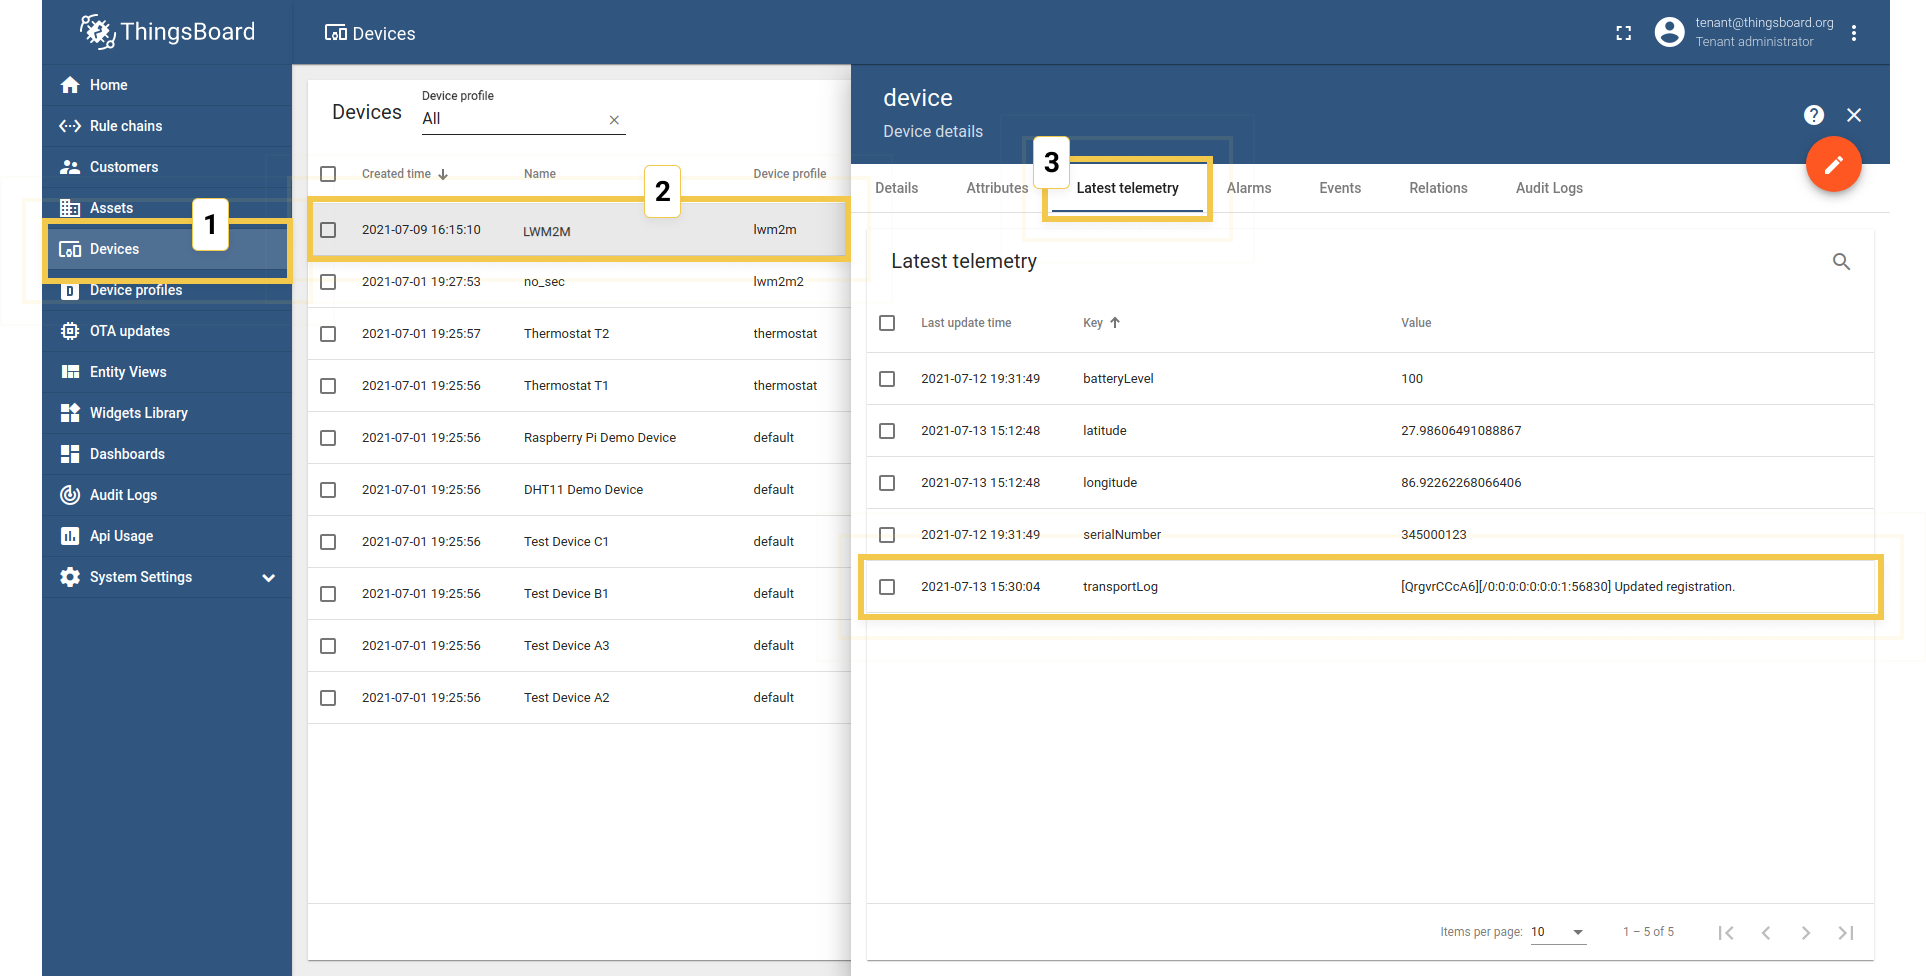Screen dimensions: 1926x976
Task: Expand System Settings menu chevron
Action: click(x=268, y=578)
